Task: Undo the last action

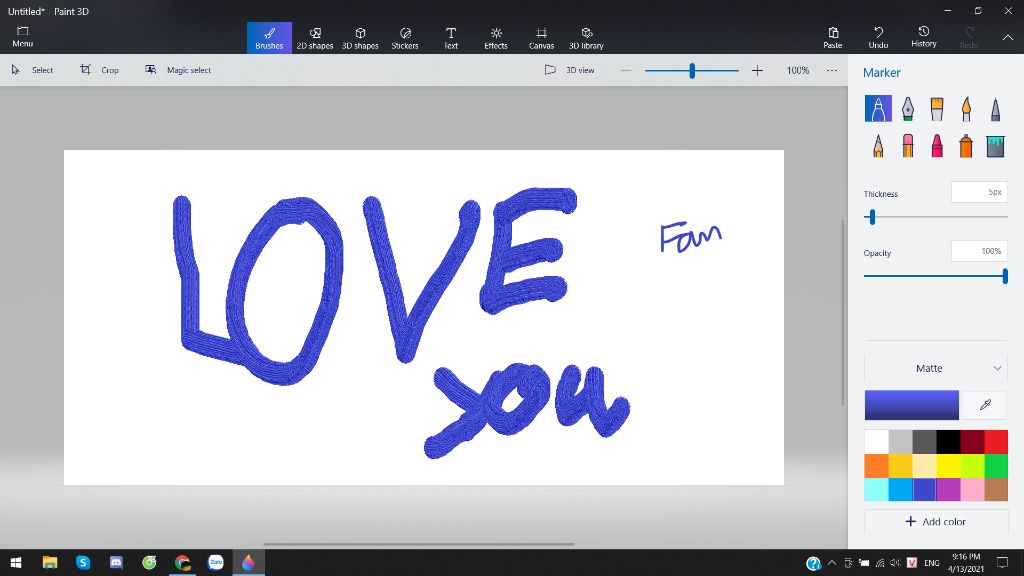Action: click(x=878, y=37)
